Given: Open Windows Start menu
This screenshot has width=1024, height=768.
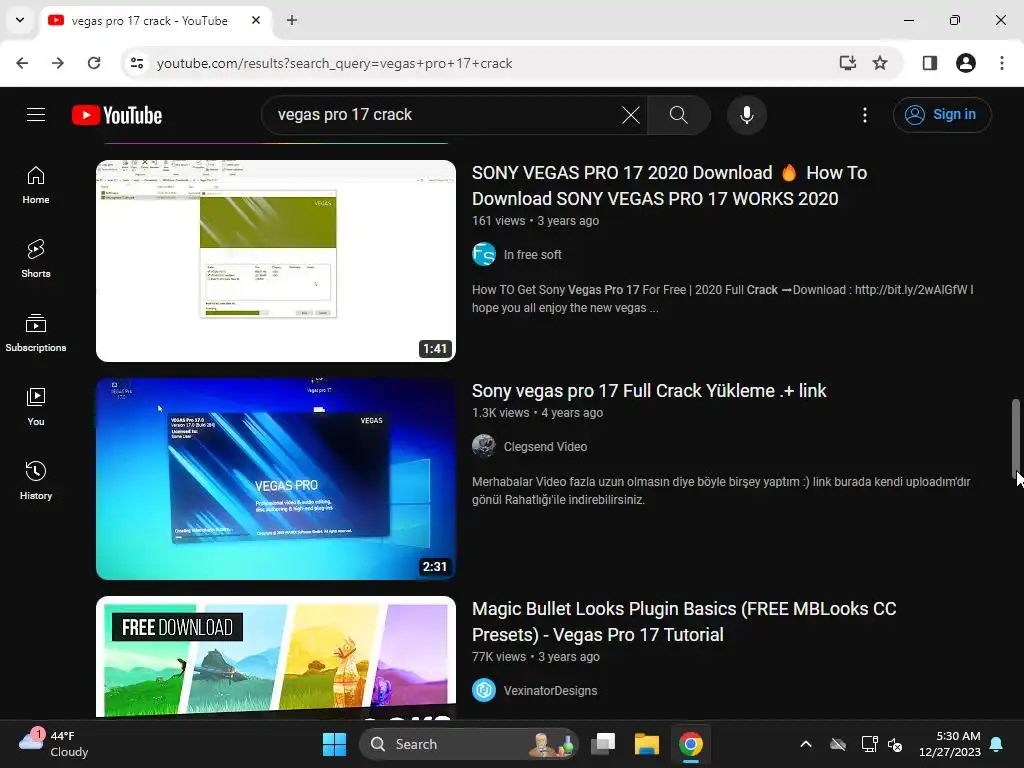Looking at the screenshot, I should point(334,744).
